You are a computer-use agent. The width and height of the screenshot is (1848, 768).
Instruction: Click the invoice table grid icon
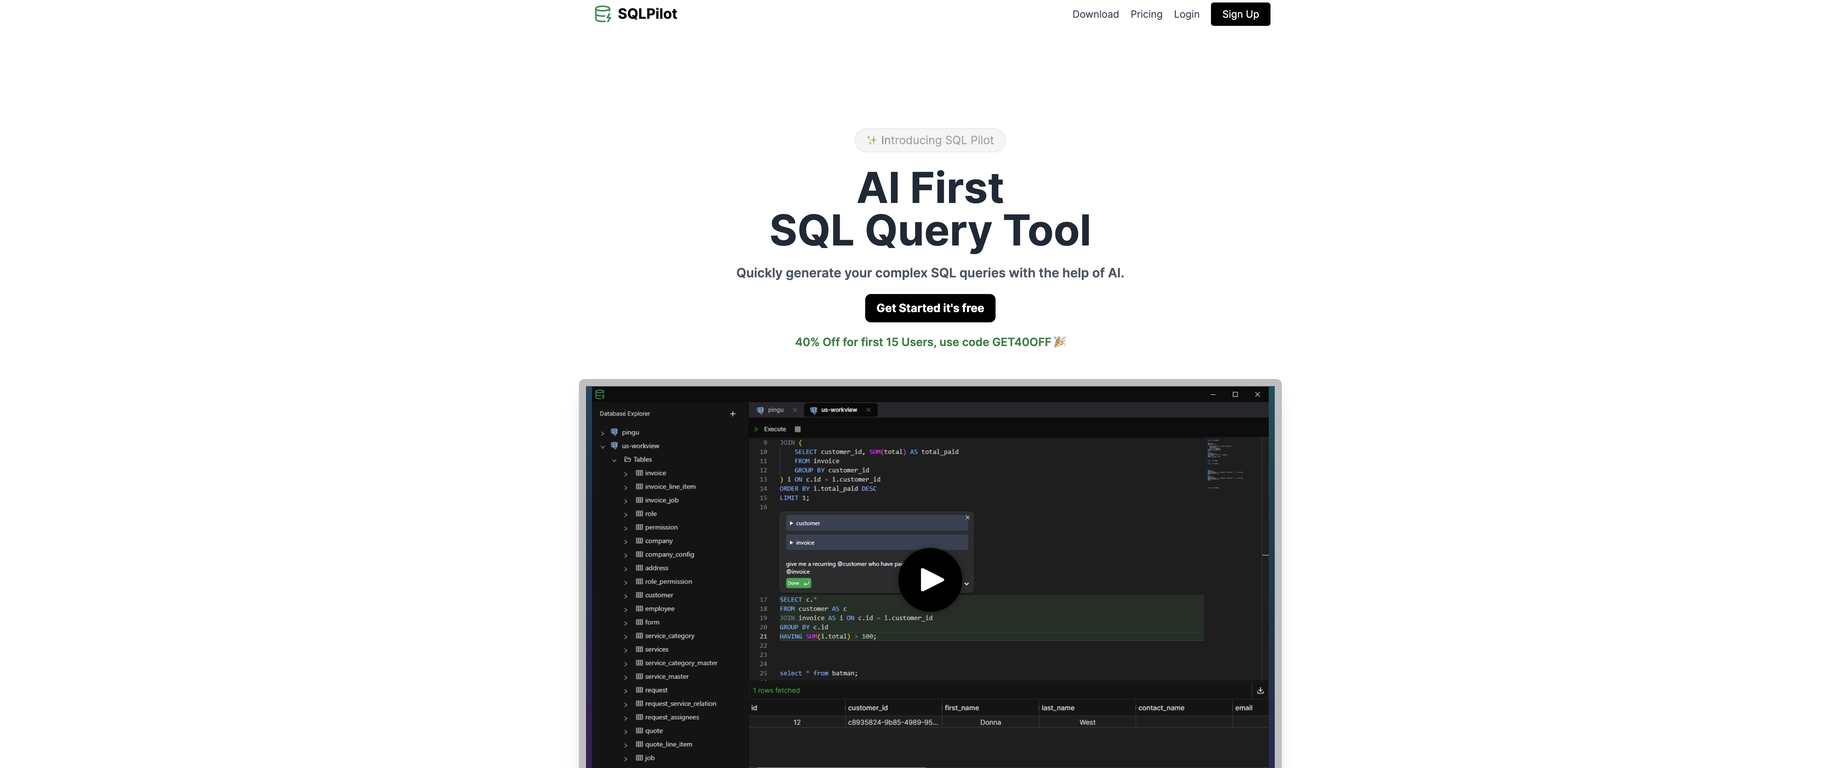point(639,473)
